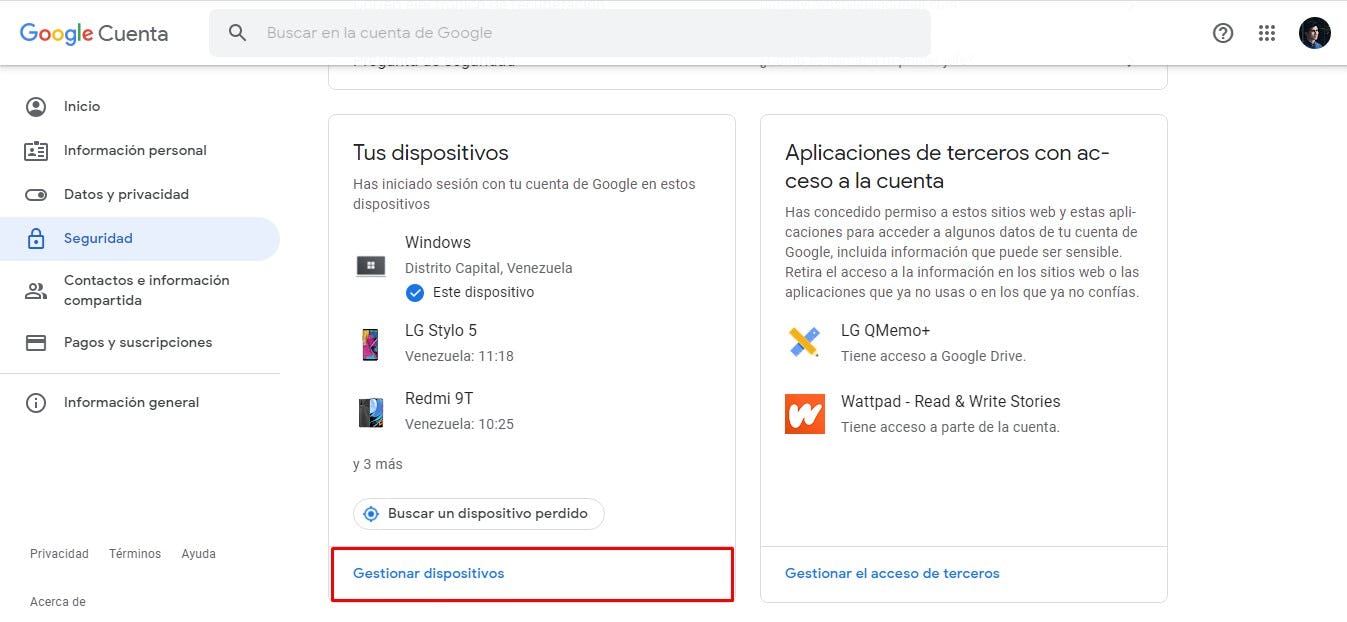The width and height of the screenshot is (1347, 622).
Task: Expand the Pregunta de seguridad chevron
Action: point(1130,60)
